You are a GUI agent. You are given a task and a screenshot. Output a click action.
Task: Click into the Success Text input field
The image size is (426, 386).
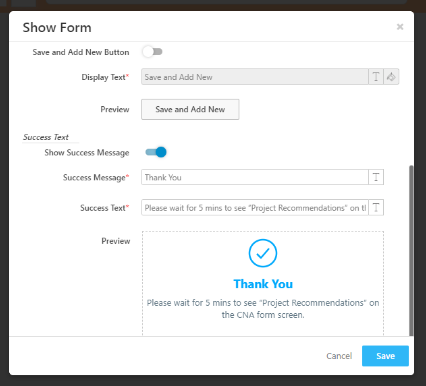(255, 208)
